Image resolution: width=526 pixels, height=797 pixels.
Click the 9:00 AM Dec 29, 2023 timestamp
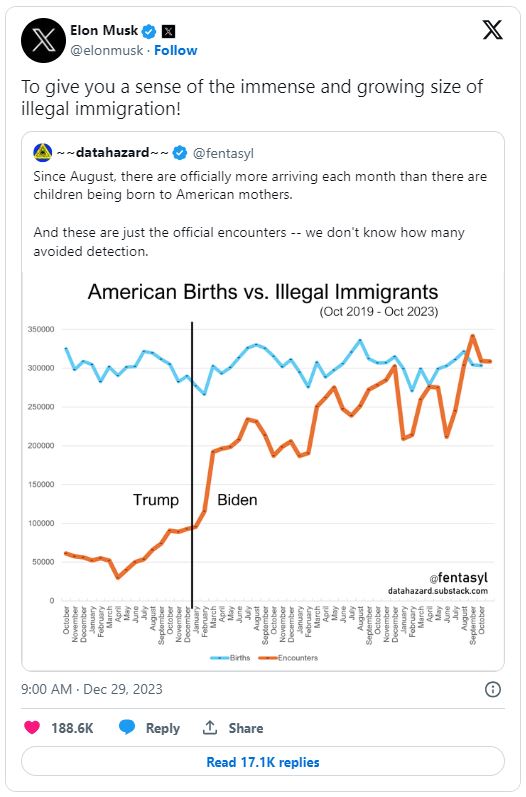(91, 689)
